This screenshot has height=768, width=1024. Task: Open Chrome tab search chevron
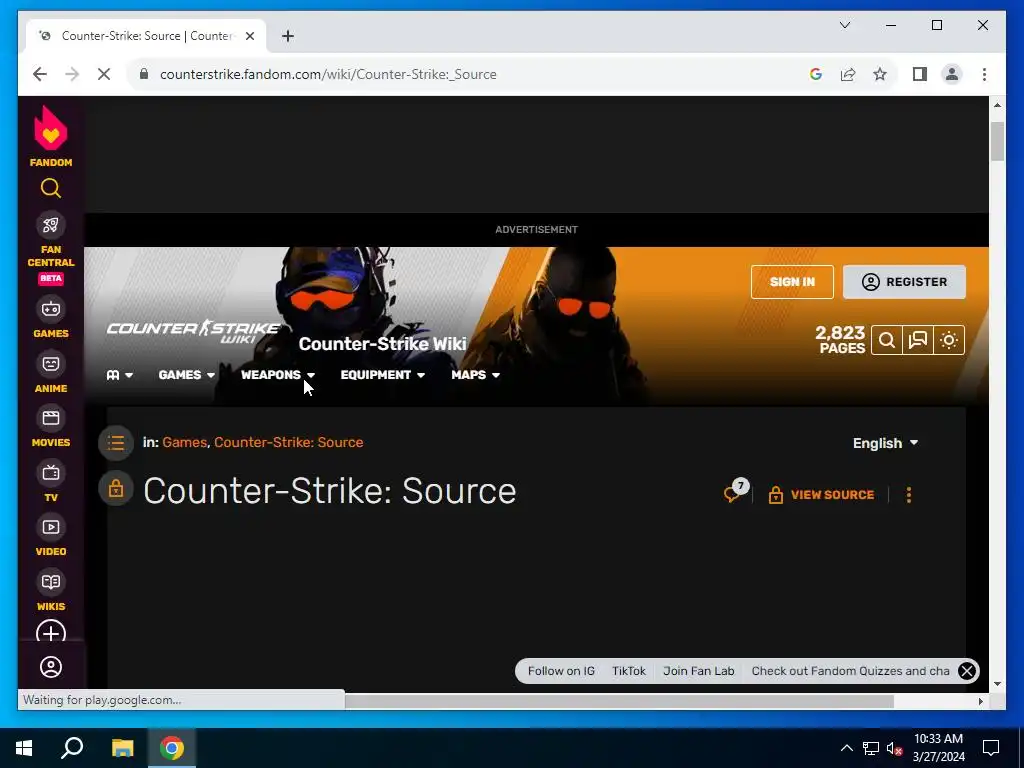tap(844, 25)
